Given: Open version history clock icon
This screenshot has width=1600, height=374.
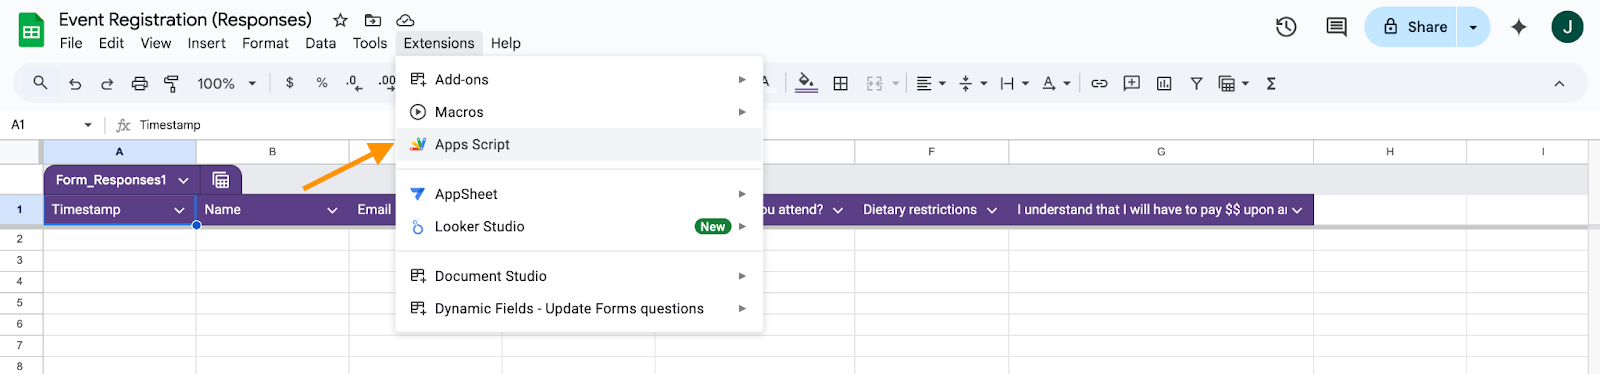Looking at the screenshot, I should [x=1286, y=27].
